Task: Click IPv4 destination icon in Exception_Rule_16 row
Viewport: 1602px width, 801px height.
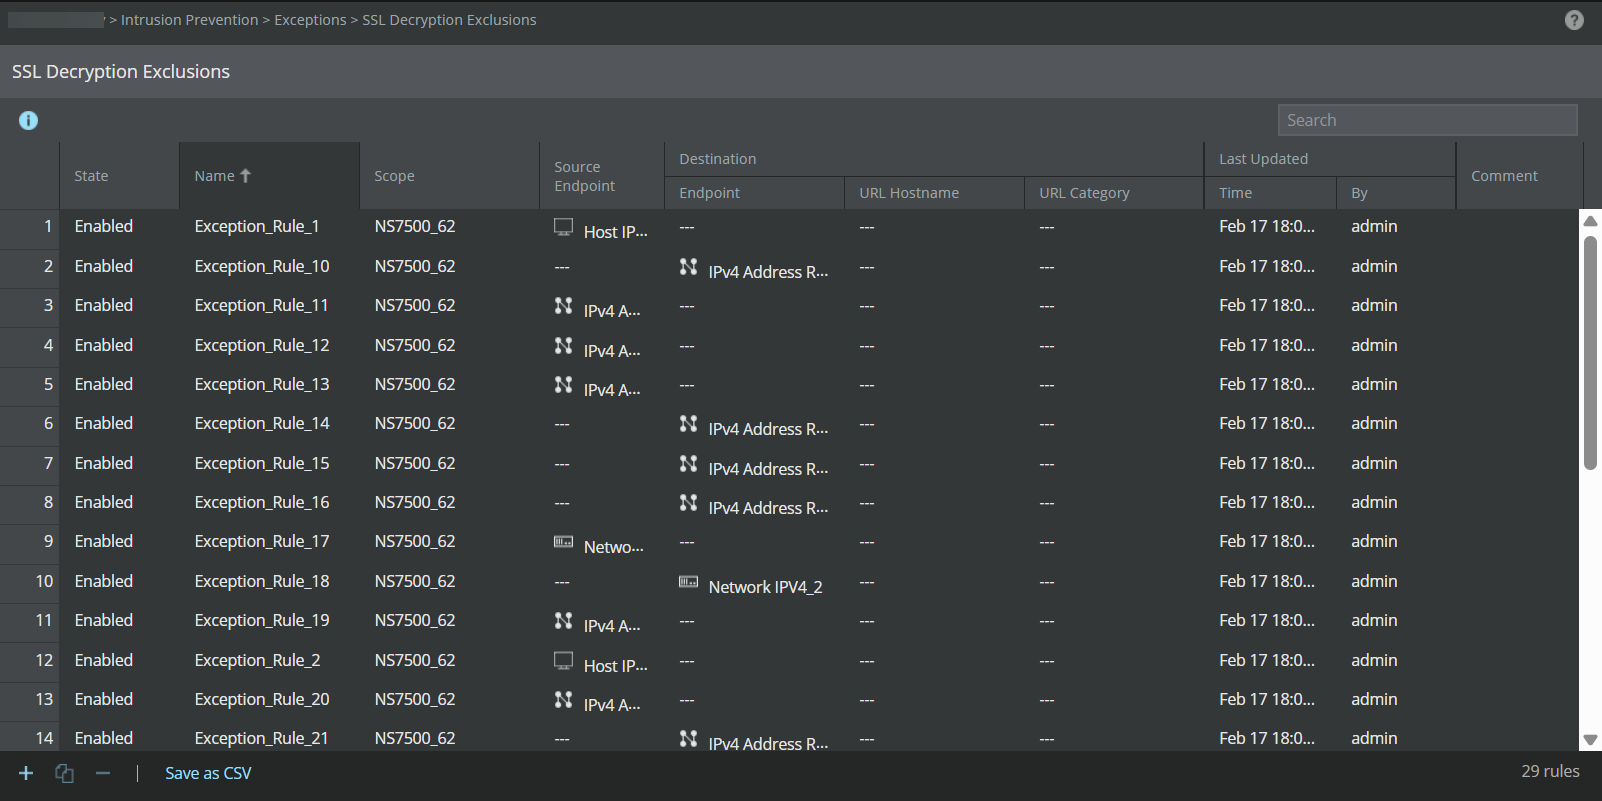Action: 688,503
